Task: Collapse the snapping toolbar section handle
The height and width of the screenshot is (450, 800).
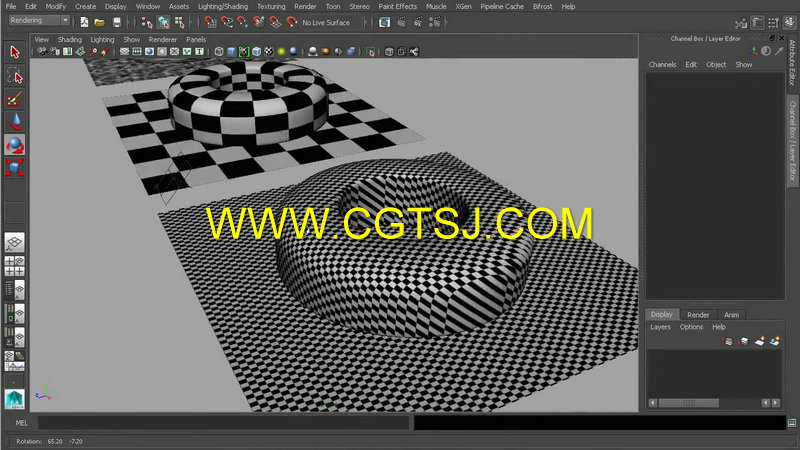Action: point(200,22)
